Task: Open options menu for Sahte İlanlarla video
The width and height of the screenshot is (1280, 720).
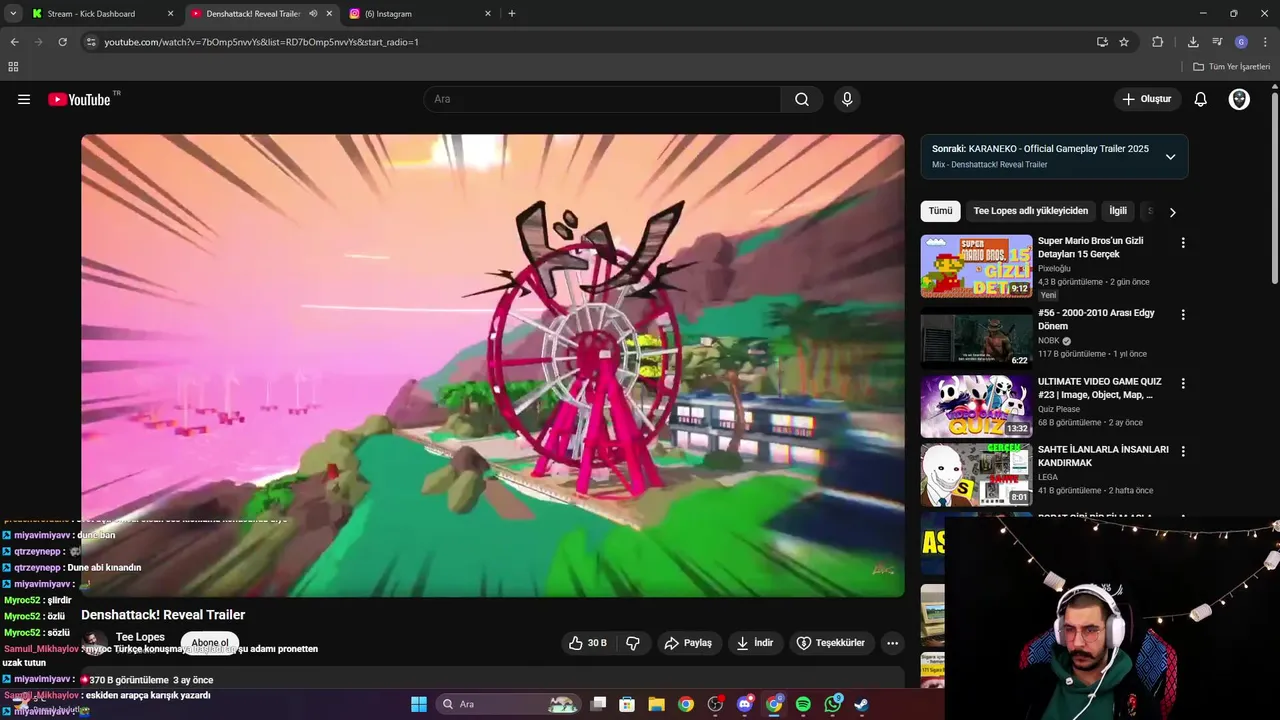Action: tap(1183, 451)
